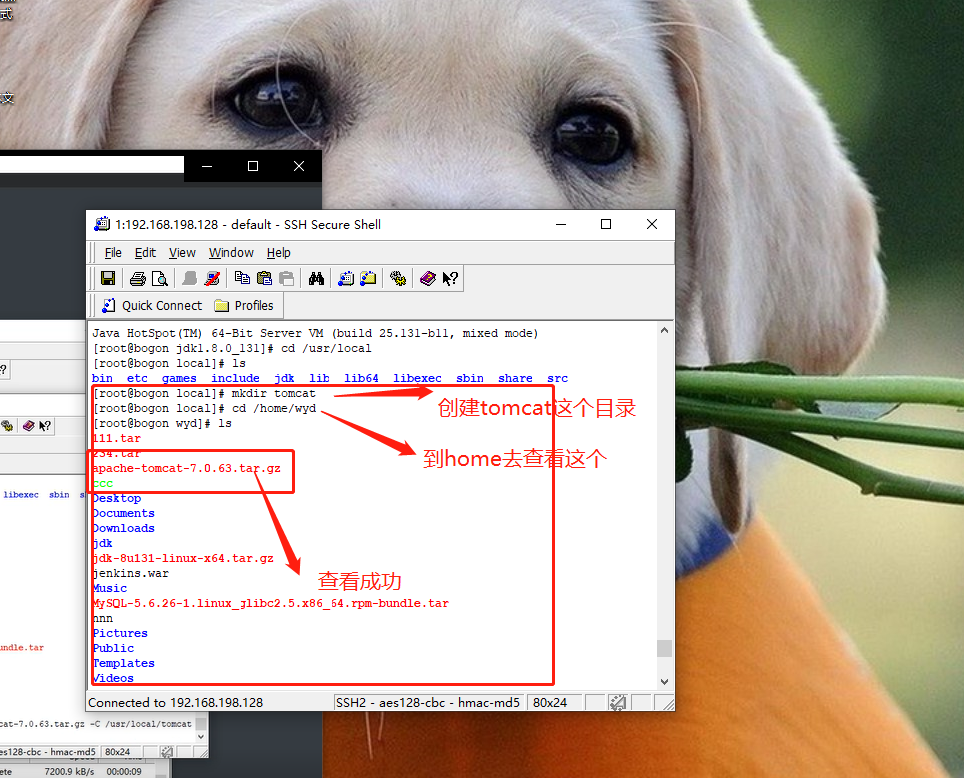Click "00:00:09" elapsed time text

[x=124, y=771]
